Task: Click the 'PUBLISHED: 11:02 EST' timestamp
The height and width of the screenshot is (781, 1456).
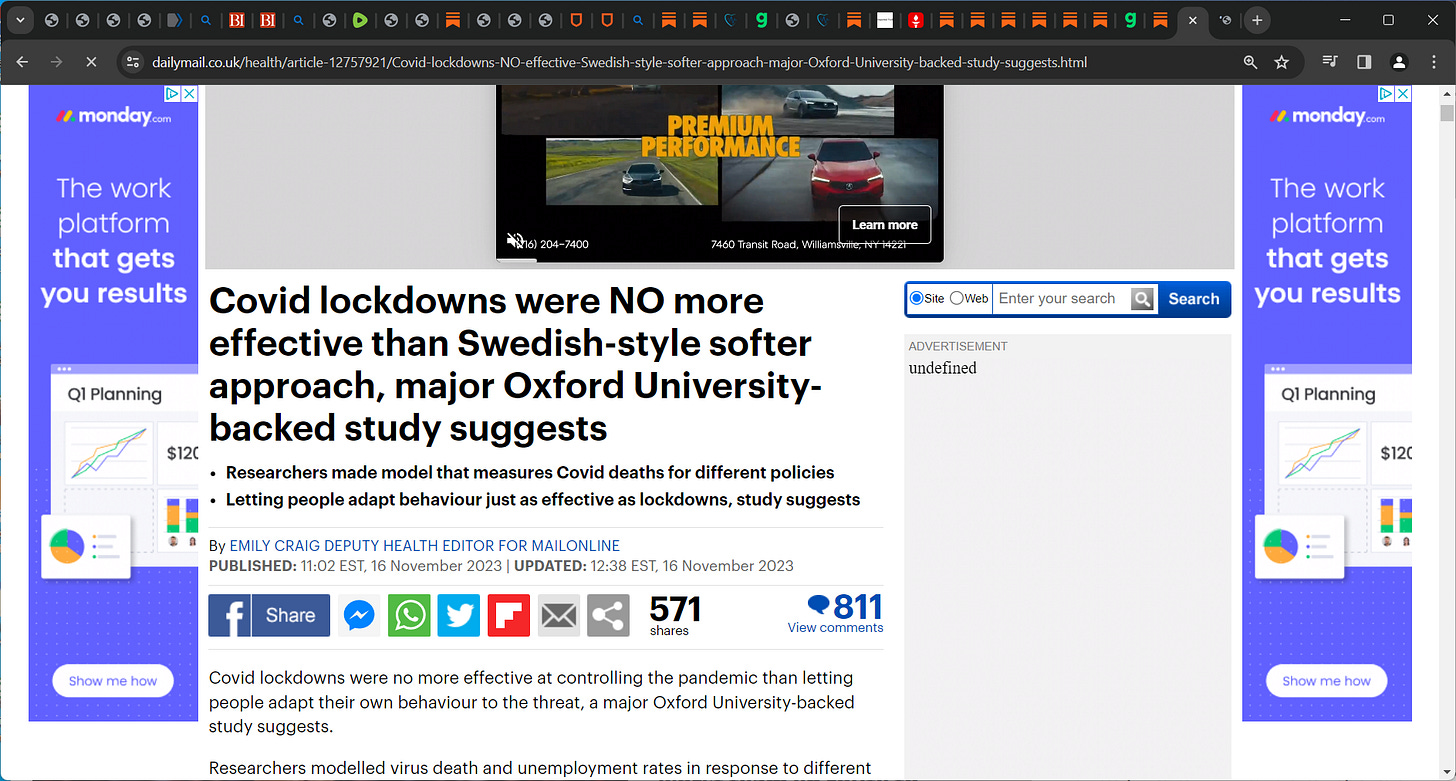Action: pos(356,566)
